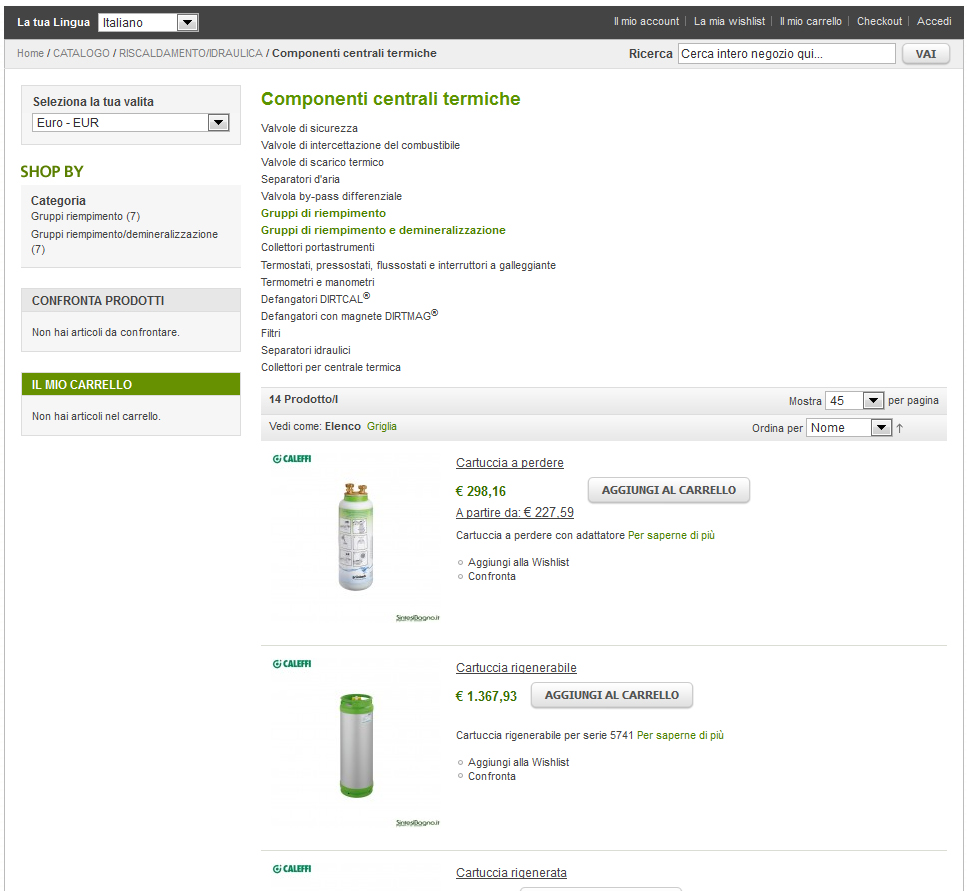
Task: Expand the Euro currency dropdown
Action: pyautogui.click(x=131, y=123)
